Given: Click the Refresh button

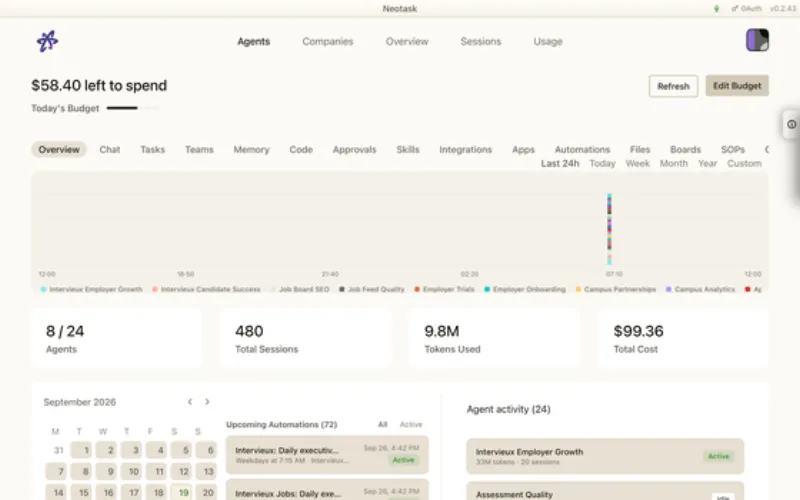Looking at the screenshot, I should tap(673, 86).
